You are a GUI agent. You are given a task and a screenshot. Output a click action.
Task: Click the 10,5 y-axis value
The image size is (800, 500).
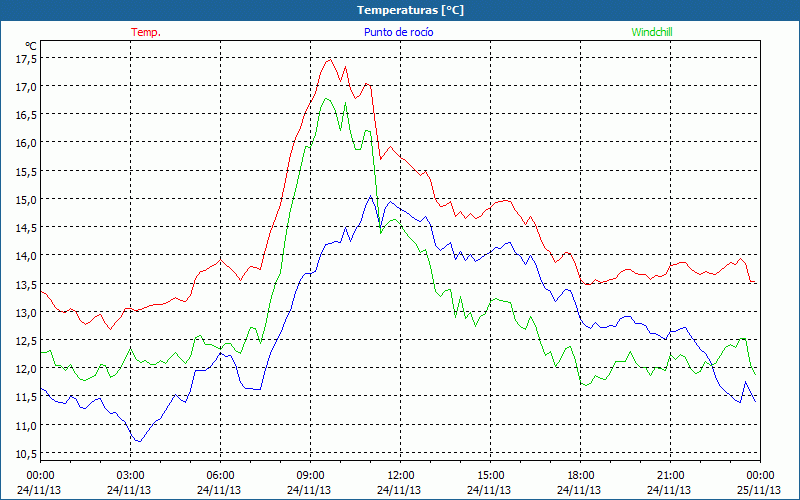(x=27, y=454)
